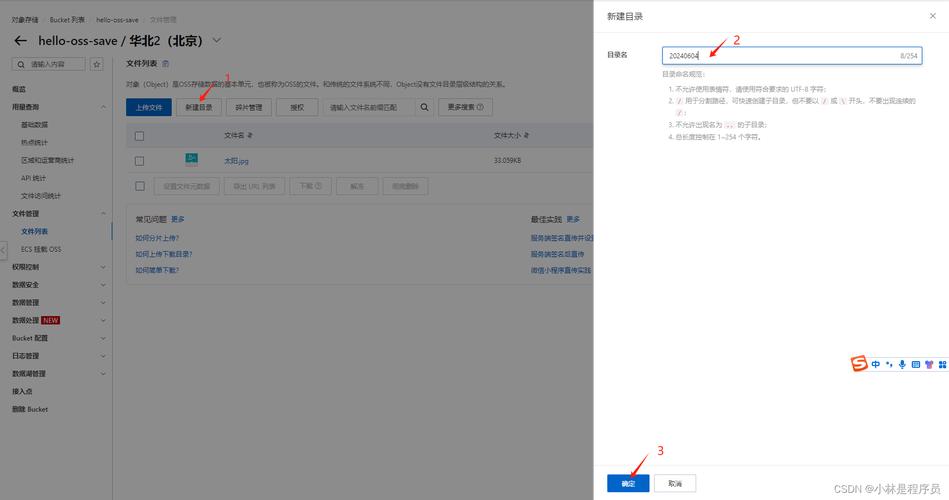Tick the select-all checkbox in the table header
The width and height of the screenshot is (949, 500).
(139, 136)
